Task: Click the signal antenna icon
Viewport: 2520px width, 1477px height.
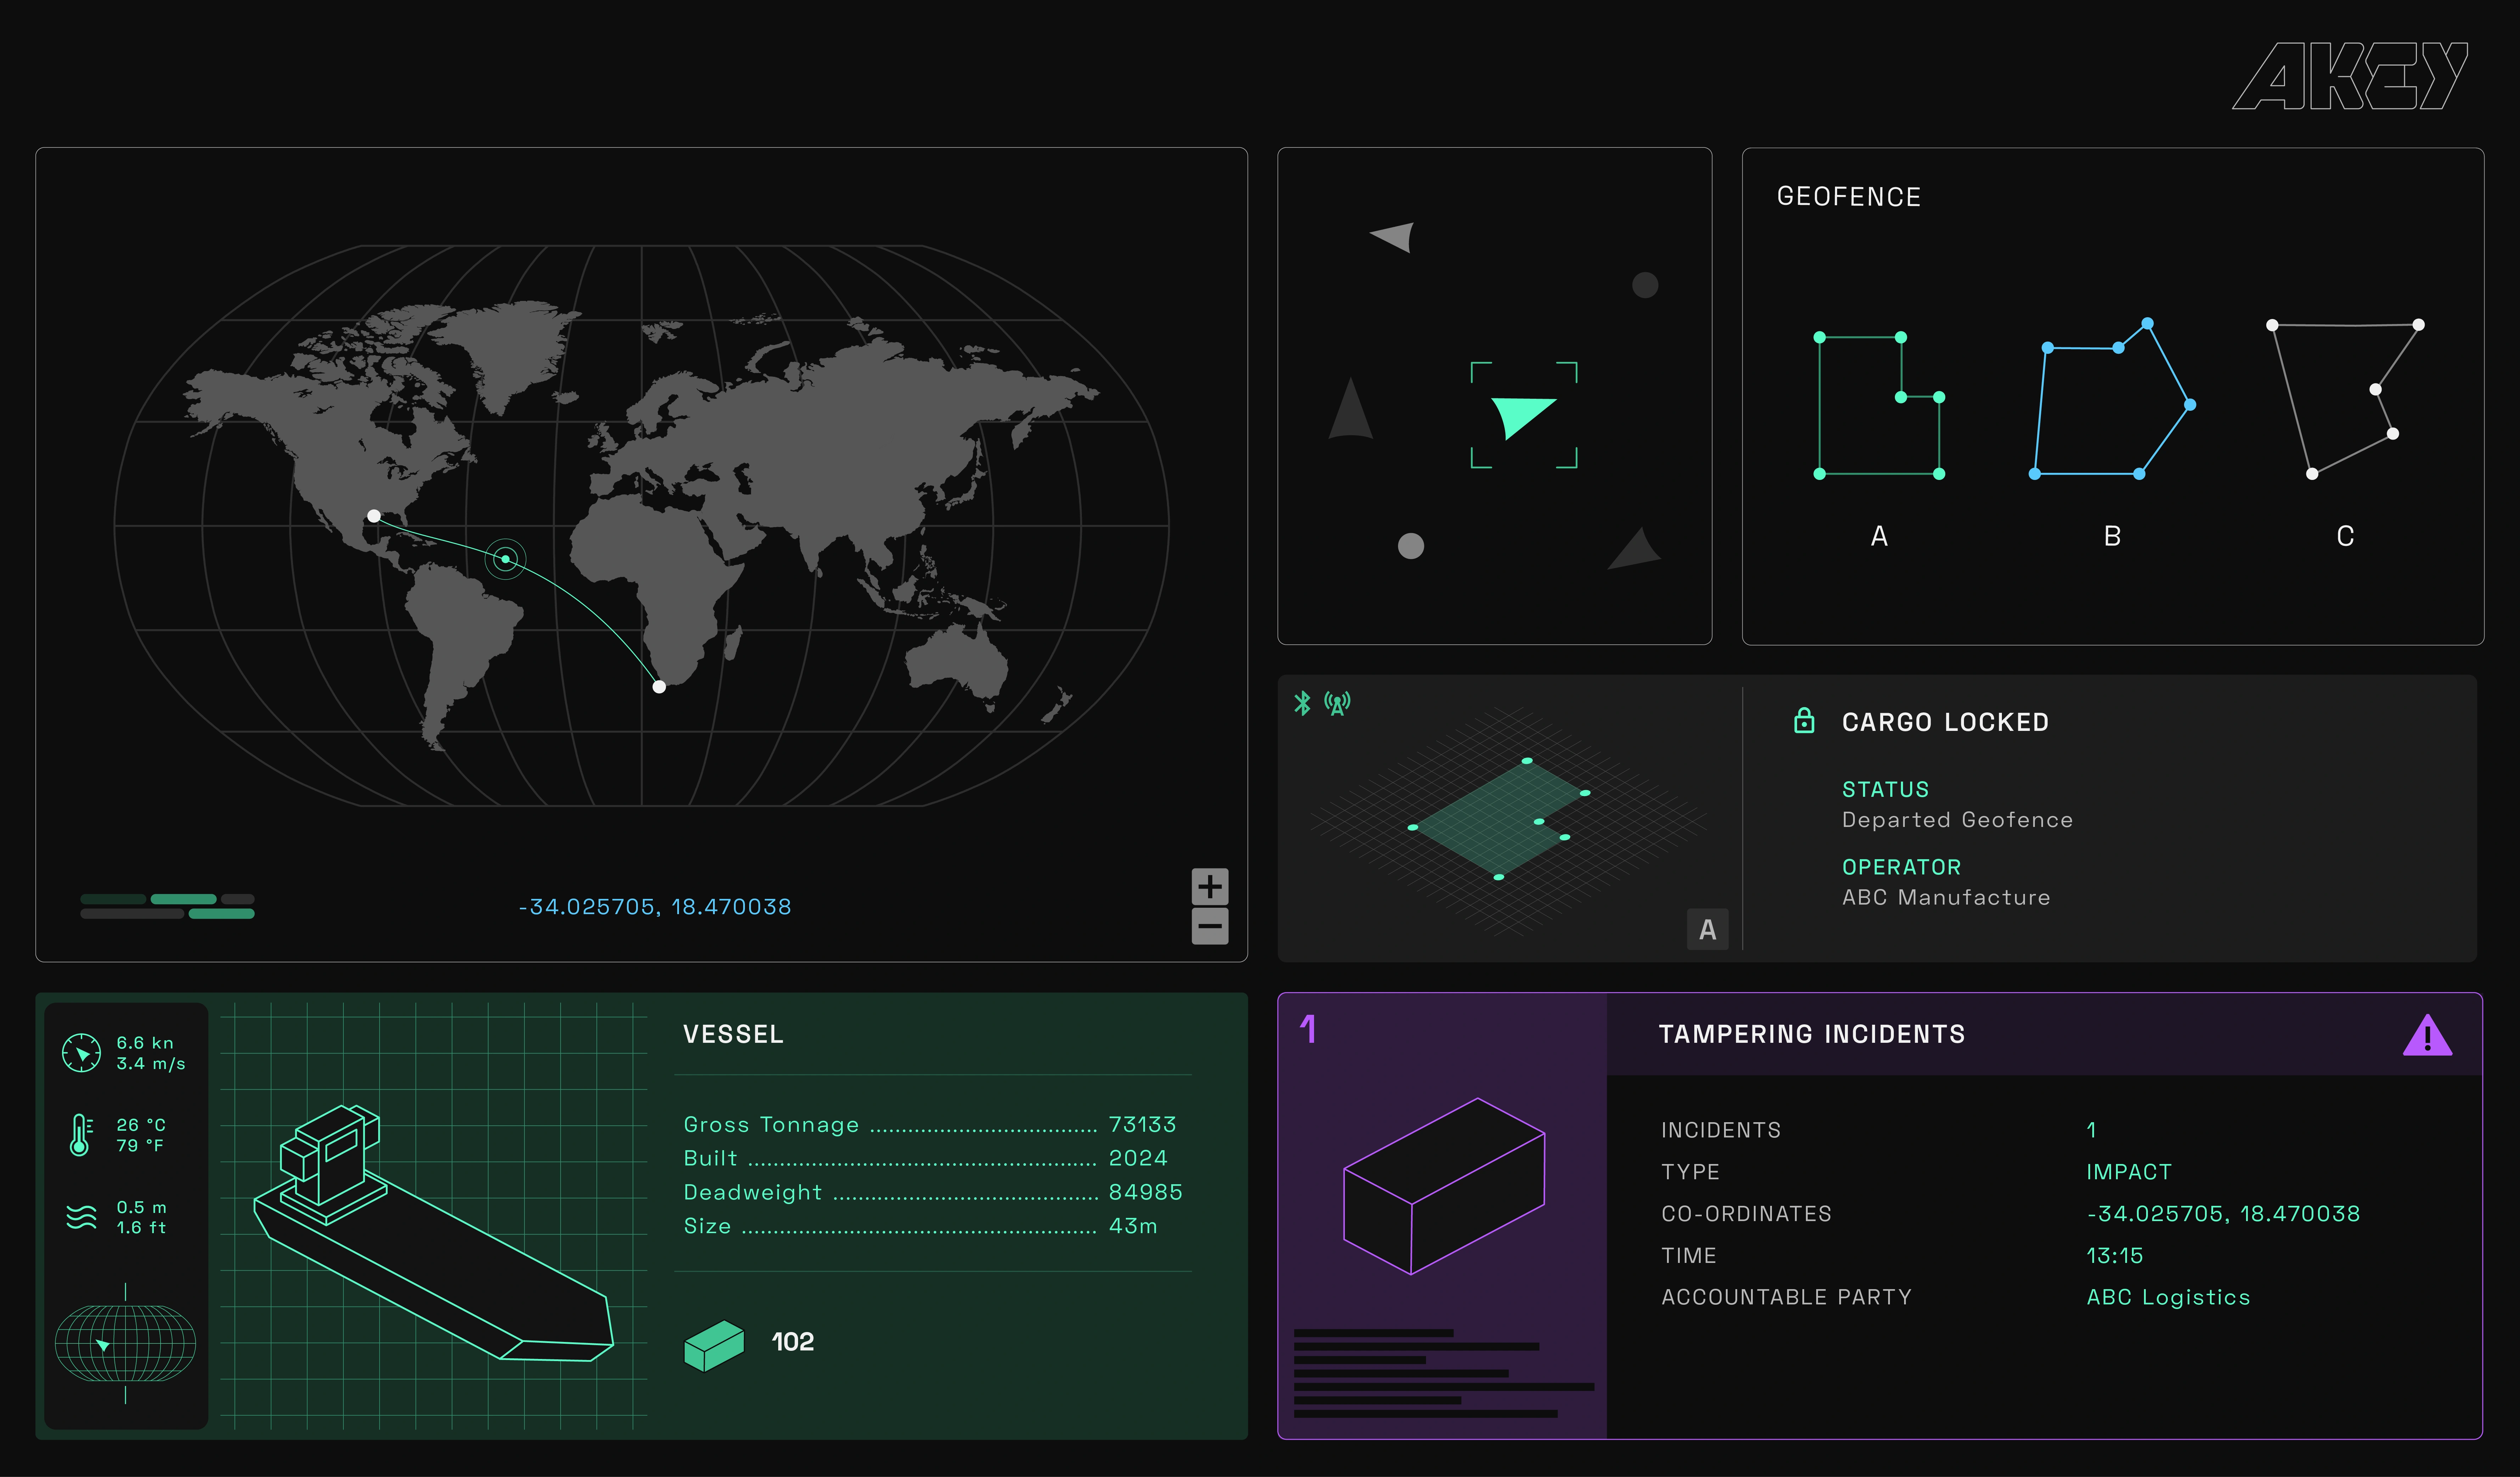Action: tap(1337, 703)
